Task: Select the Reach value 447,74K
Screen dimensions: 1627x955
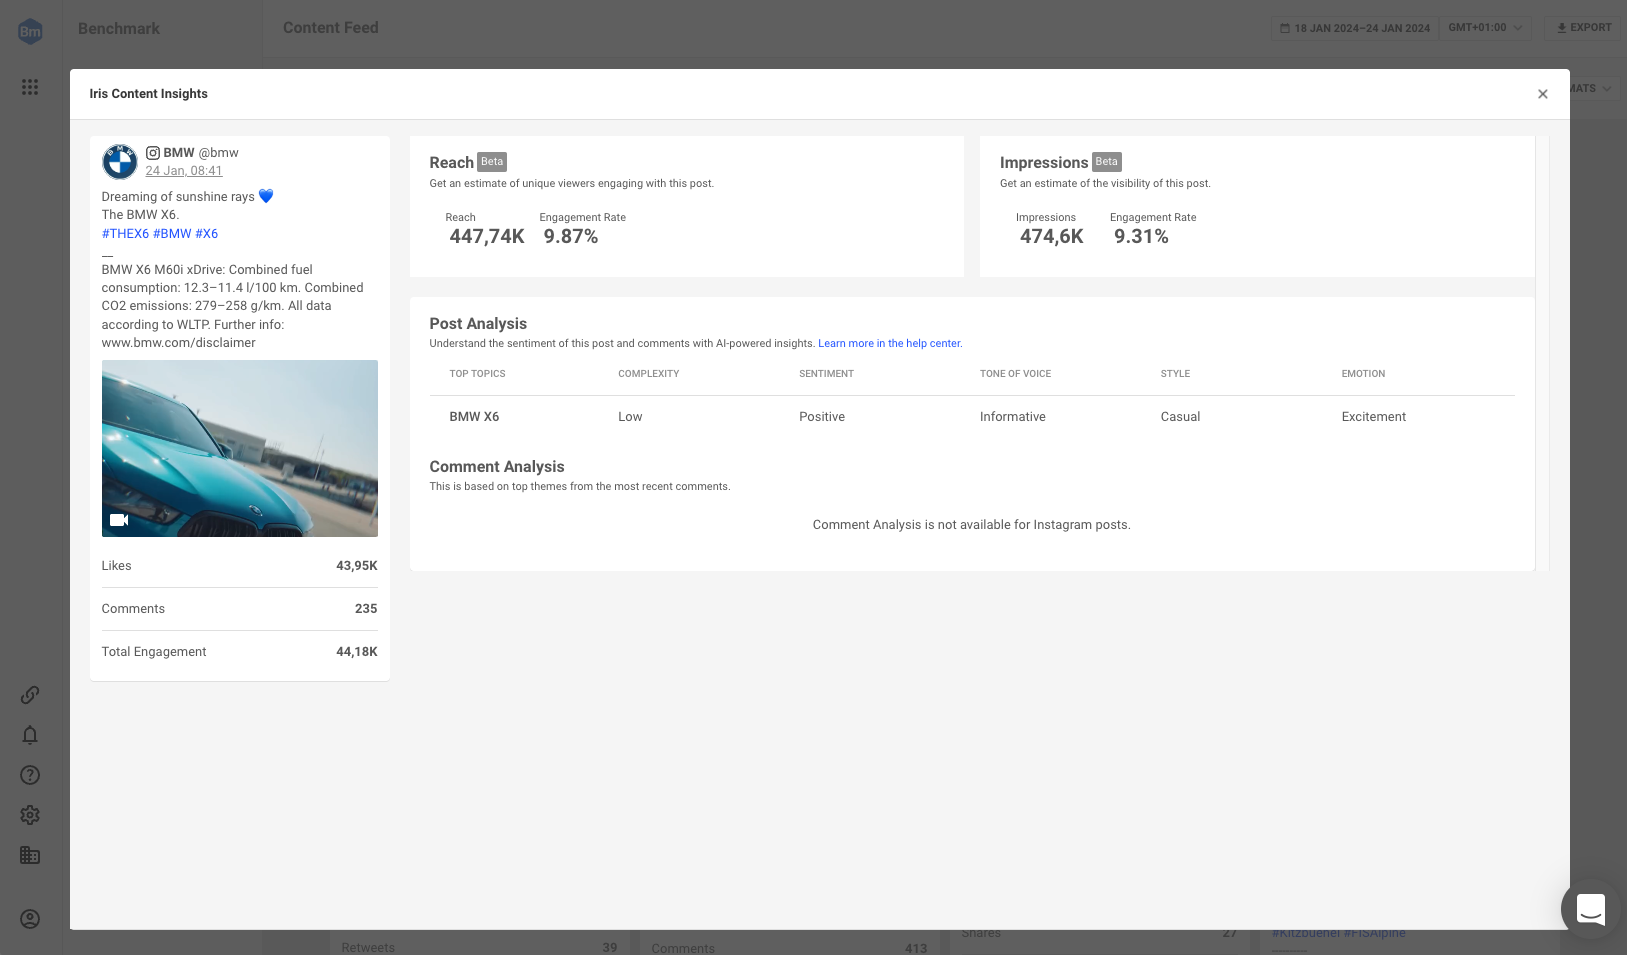Action: (487, 237)
